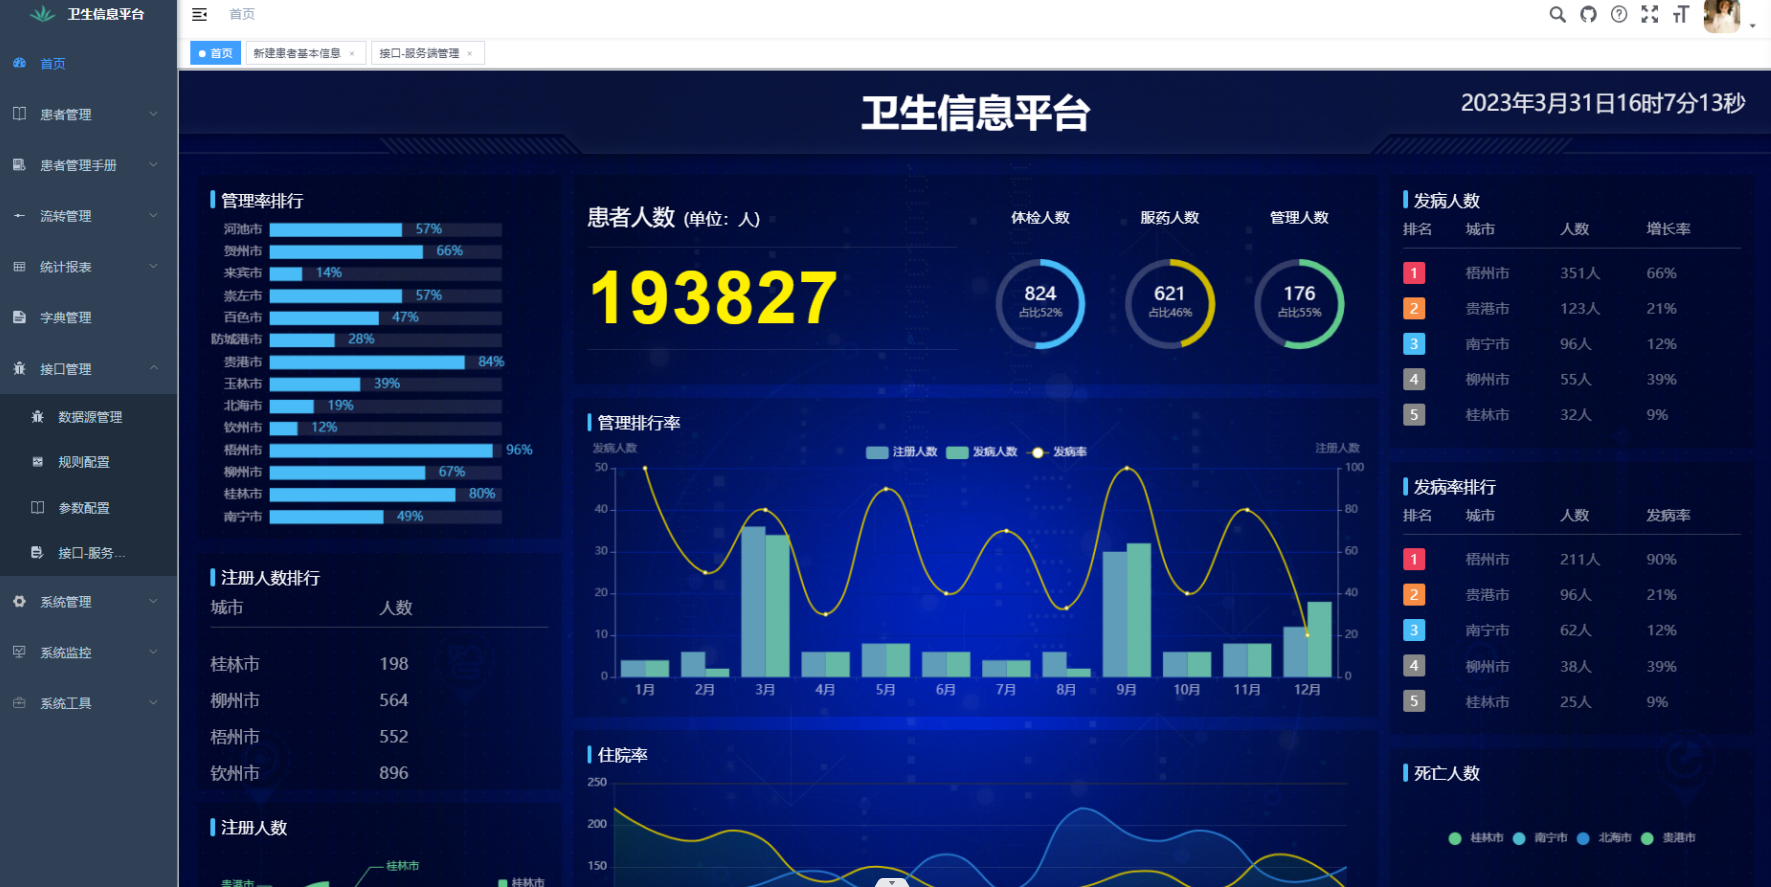Expand the 系统监控 menu chevron
This screenshot has height=887, width=1771.
tap(153, 652)
